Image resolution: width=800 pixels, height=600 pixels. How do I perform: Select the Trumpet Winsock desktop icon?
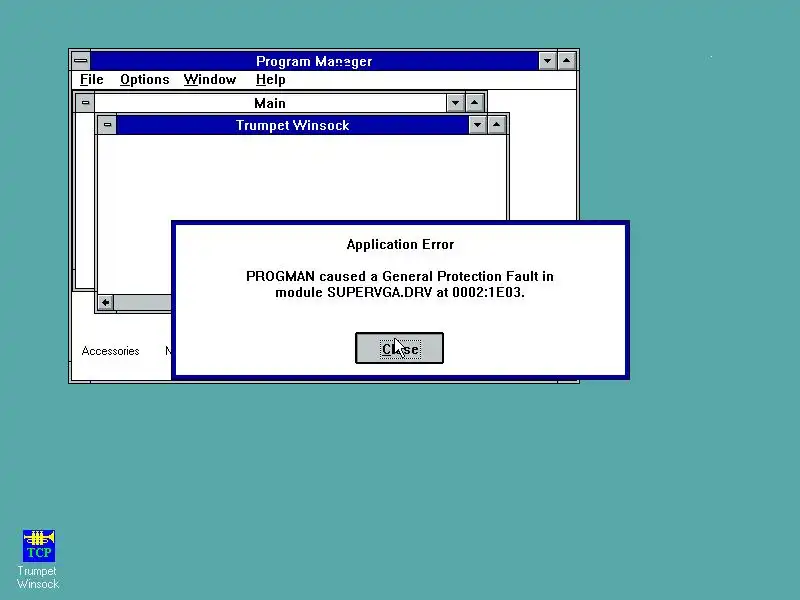[38, 559]
